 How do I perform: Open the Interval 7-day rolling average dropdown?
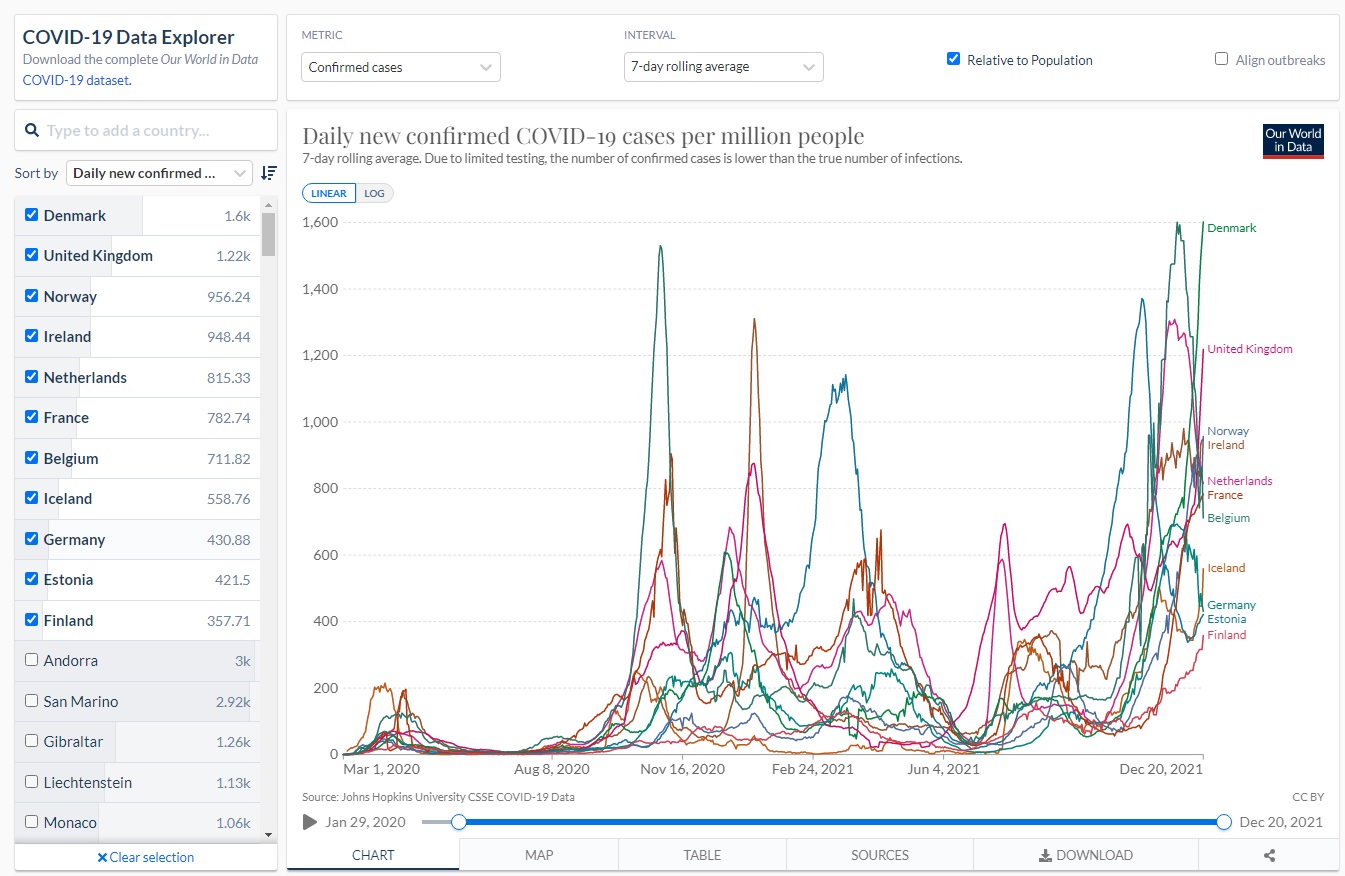tap(723, 67)
